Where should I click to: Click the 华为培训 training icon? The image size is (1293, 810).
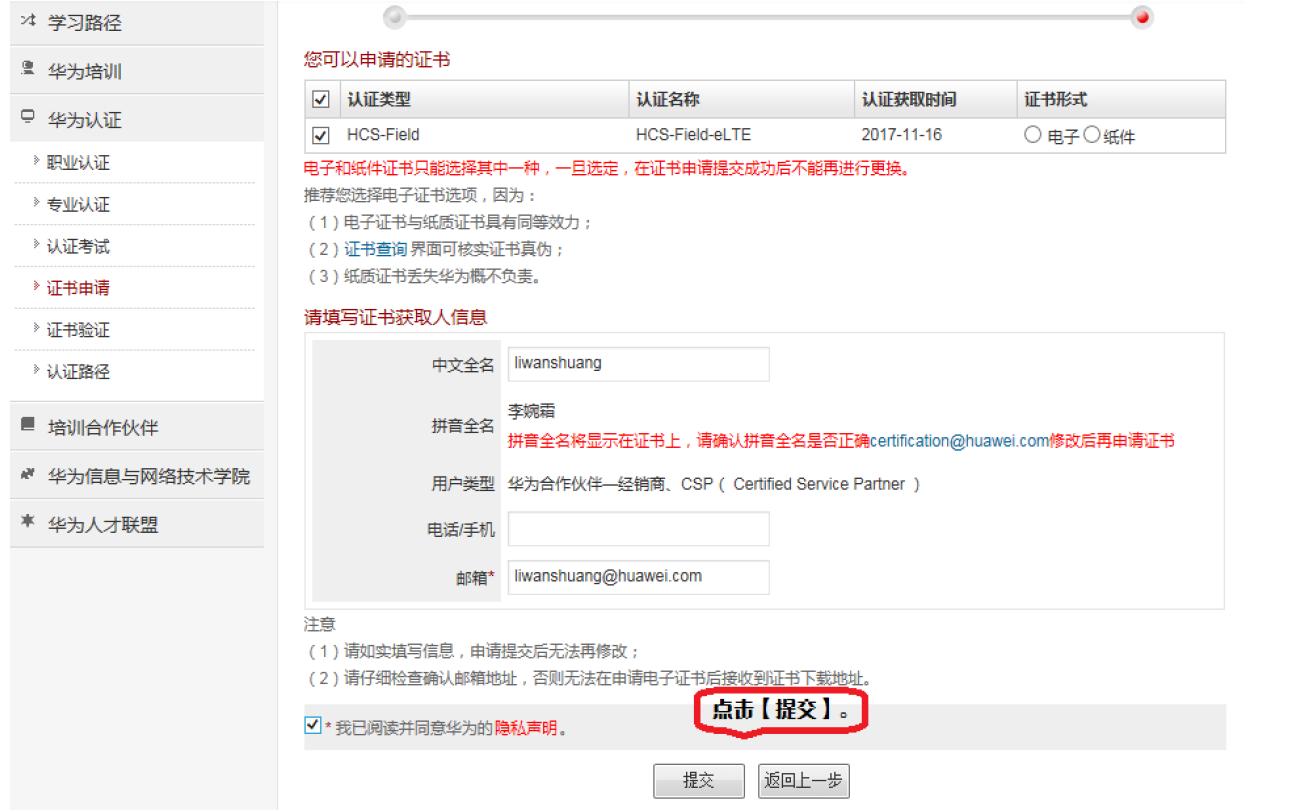click(27, 69)
